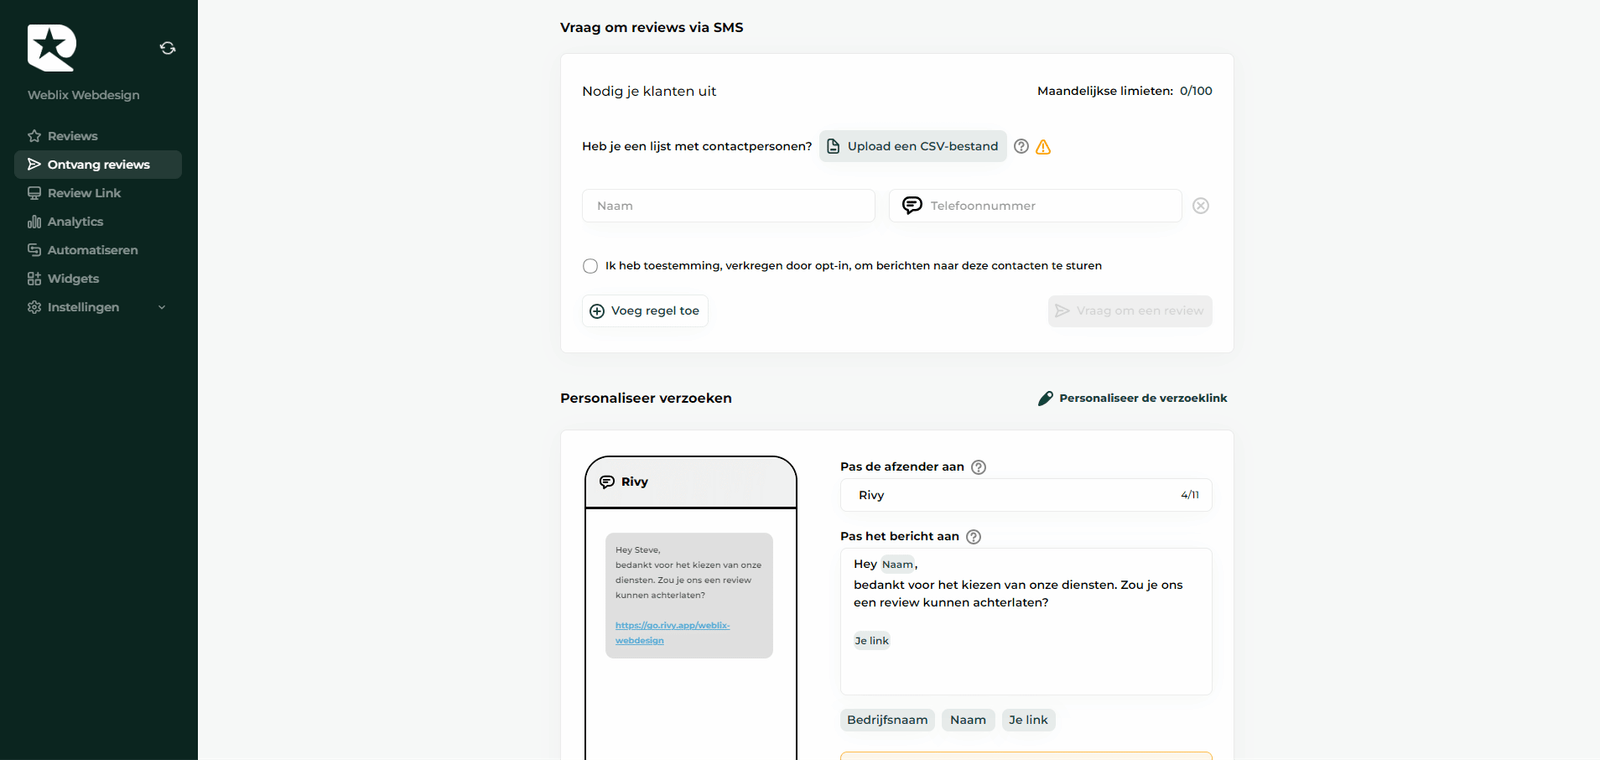1600x761 pixels.
Task: Open Automatiseren in the sidebar
Action: (92, 250)
